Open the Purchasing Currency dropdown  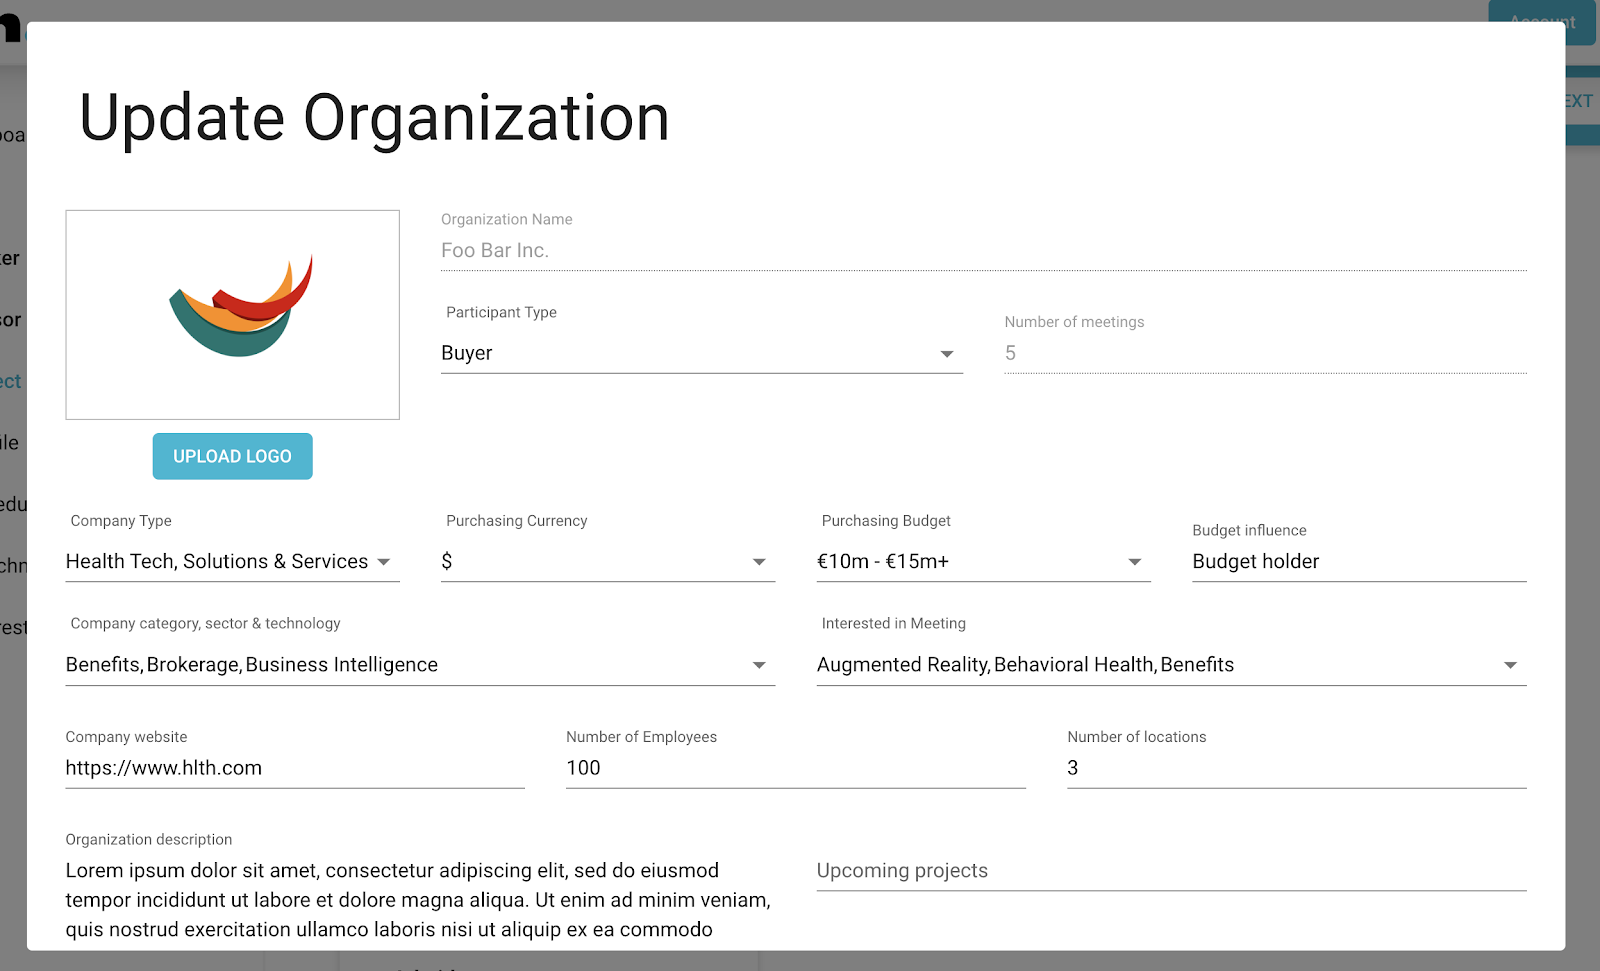(608, 562)
